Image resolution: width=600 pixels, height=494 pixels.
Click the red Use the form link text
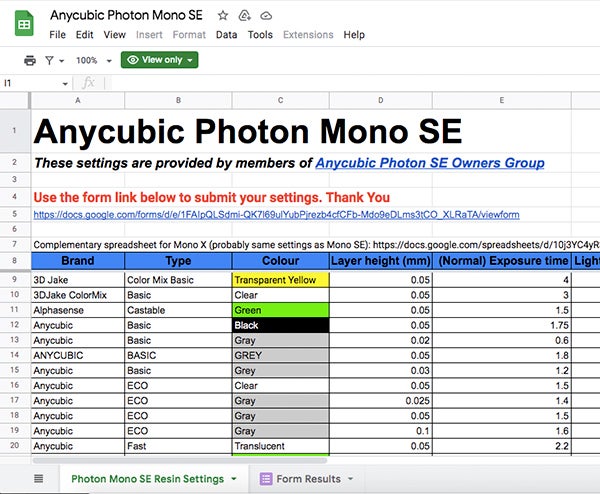coord(212,197)
